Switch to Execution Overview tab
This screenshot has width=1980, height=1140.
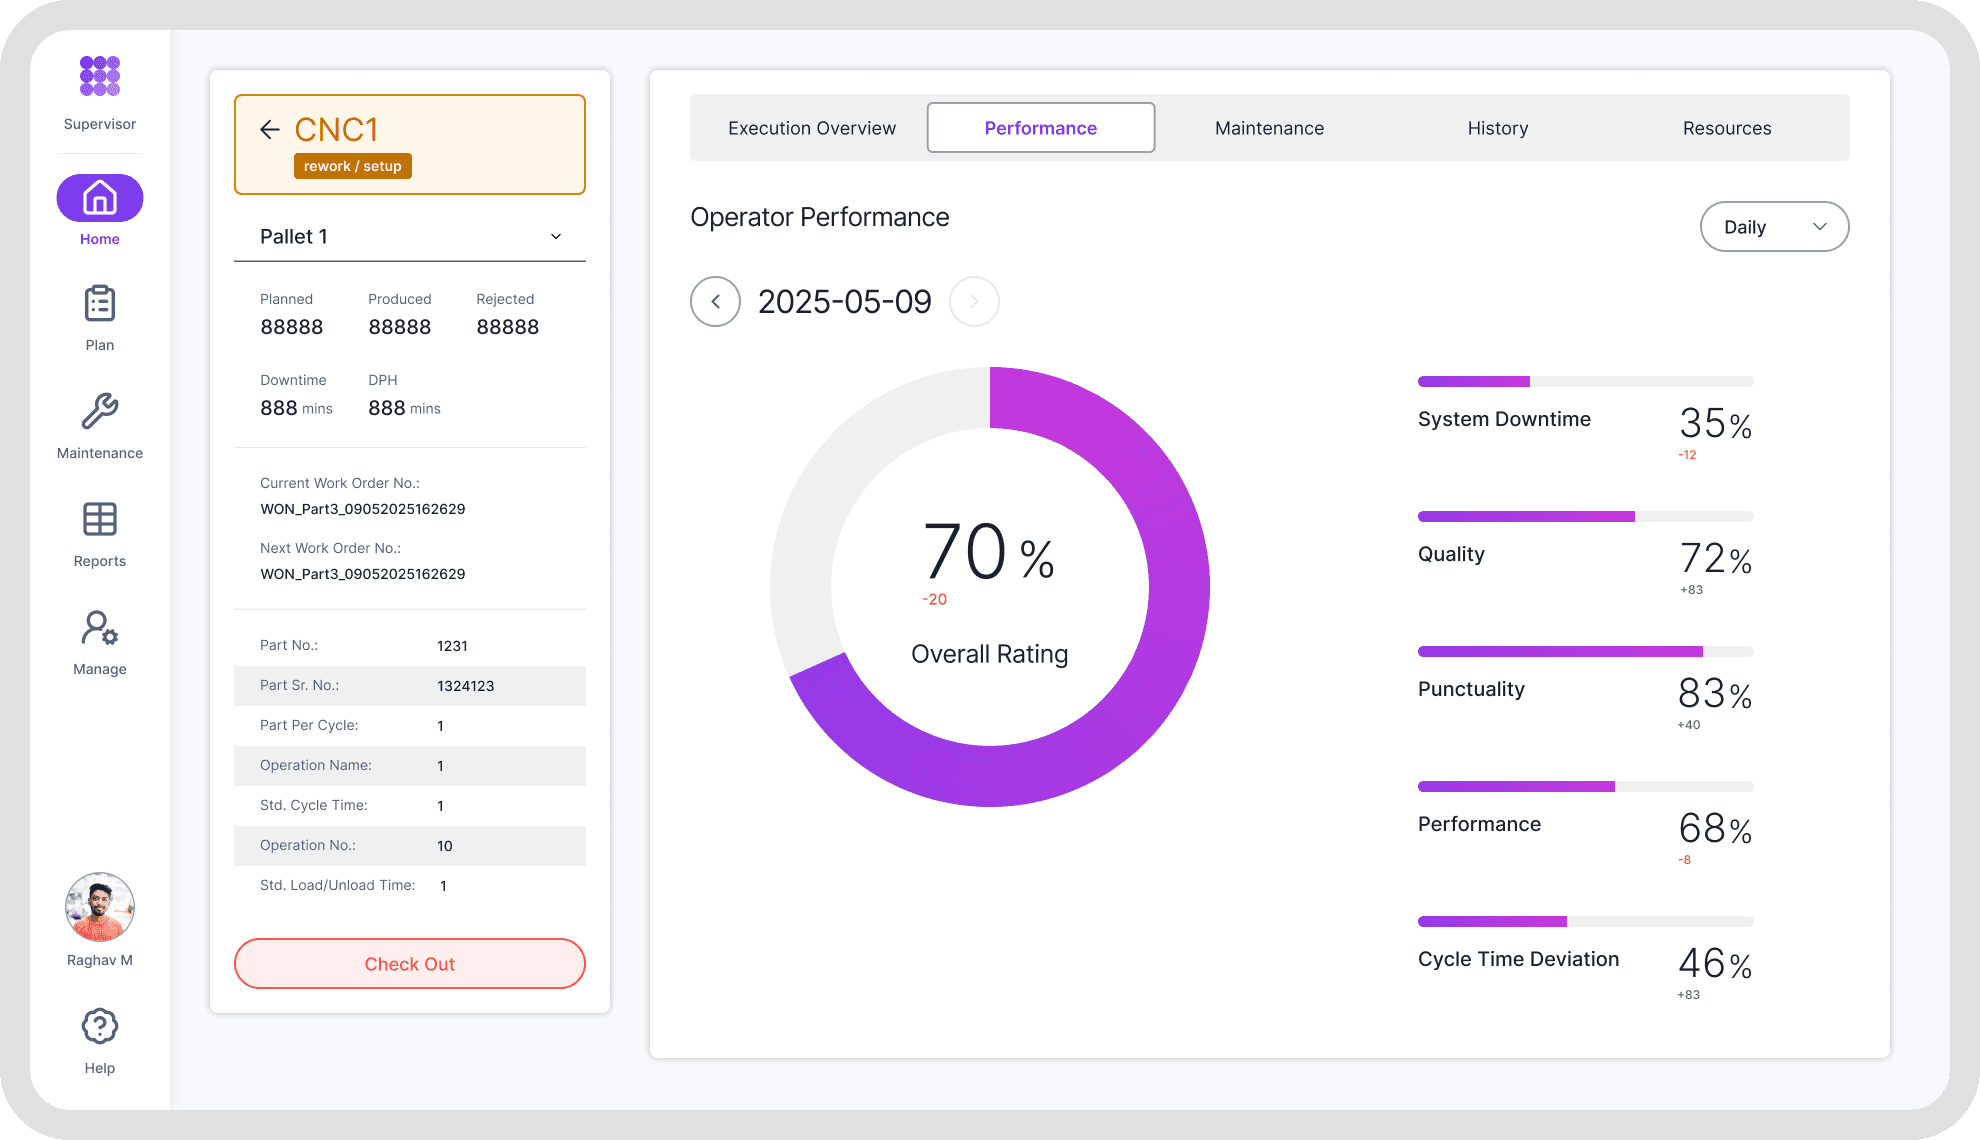point(812,128)
